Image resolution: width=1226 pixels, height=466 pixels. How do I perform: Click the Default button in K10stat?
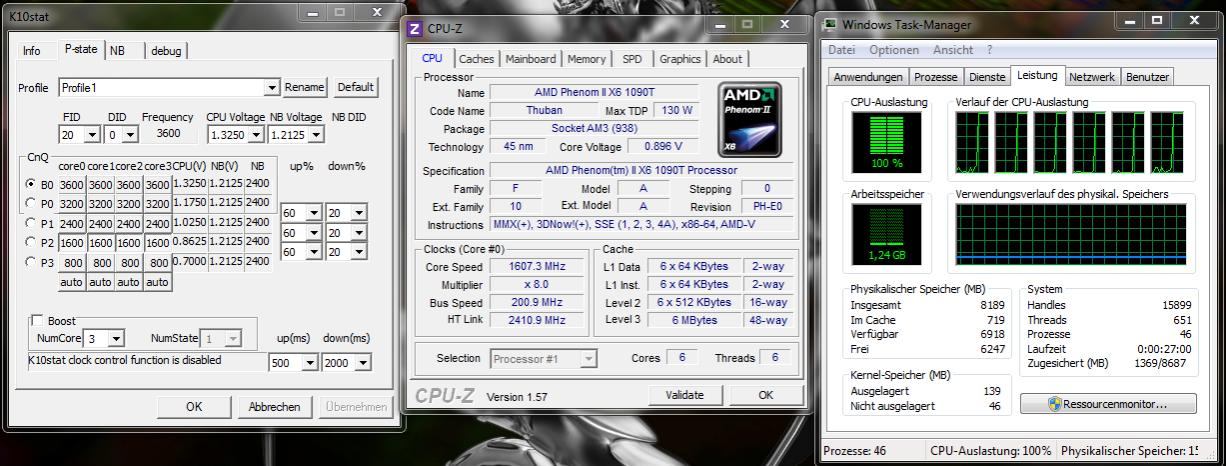[x=355, y=87]
